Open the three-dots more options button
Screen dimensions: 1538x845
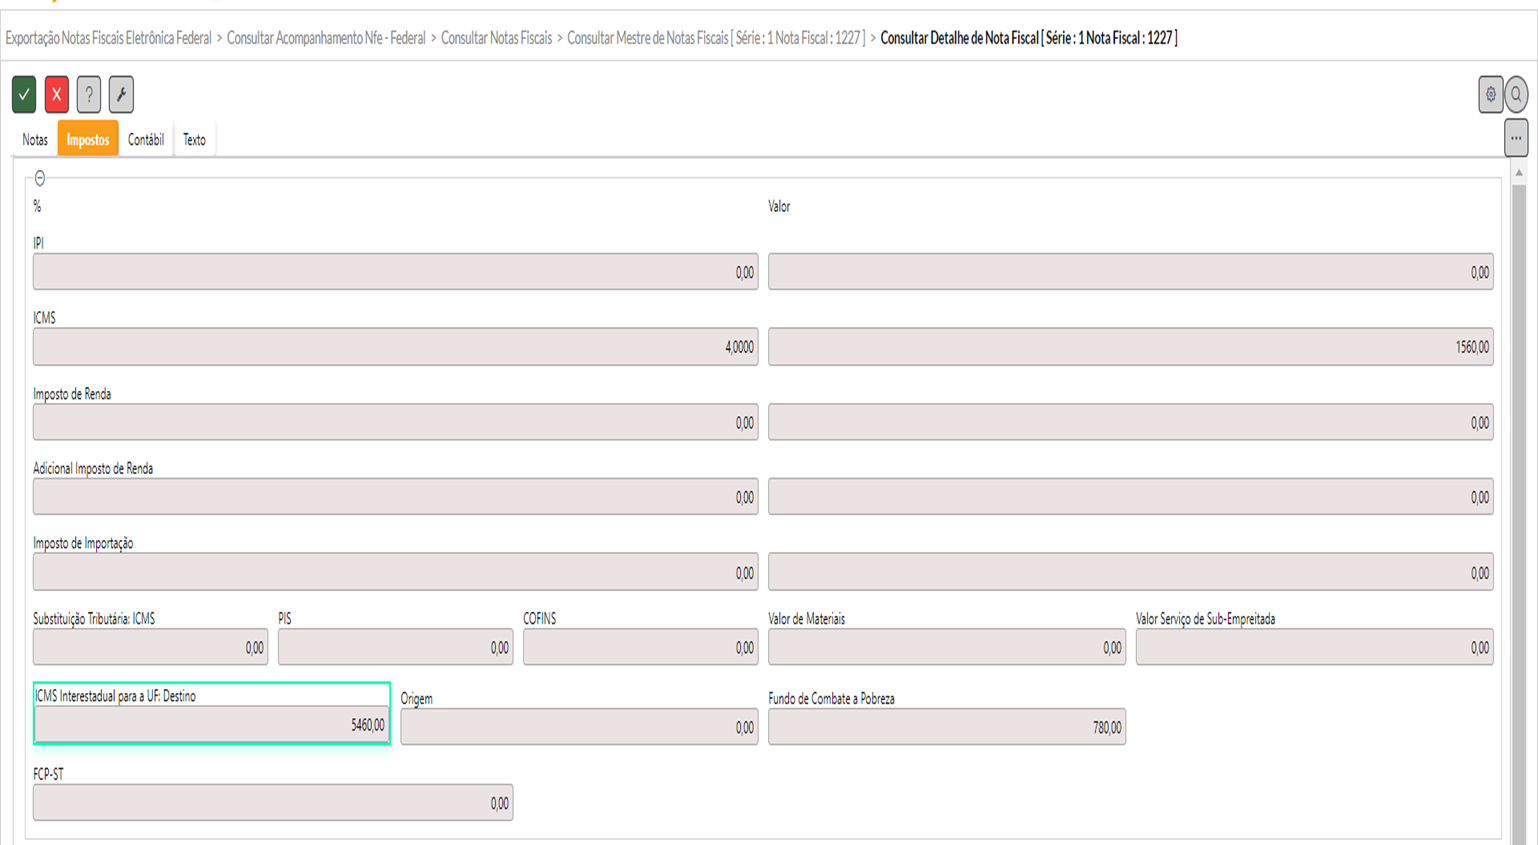[1516, 139]
